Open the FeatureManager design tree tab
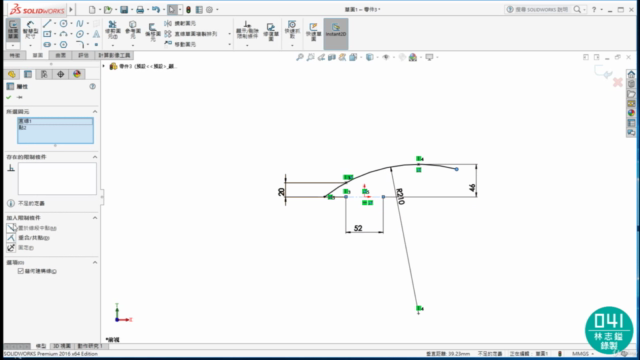 [11, 74]
